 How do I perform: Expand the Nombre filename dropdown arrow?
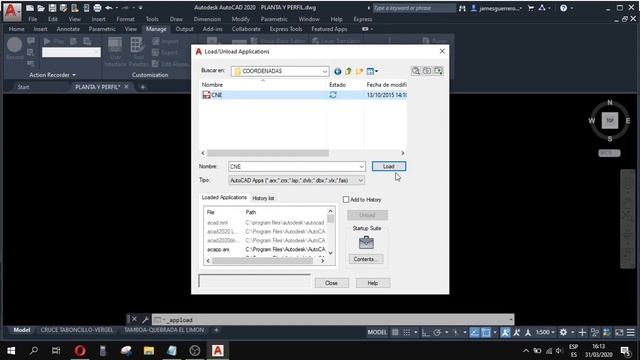point(361,167)
